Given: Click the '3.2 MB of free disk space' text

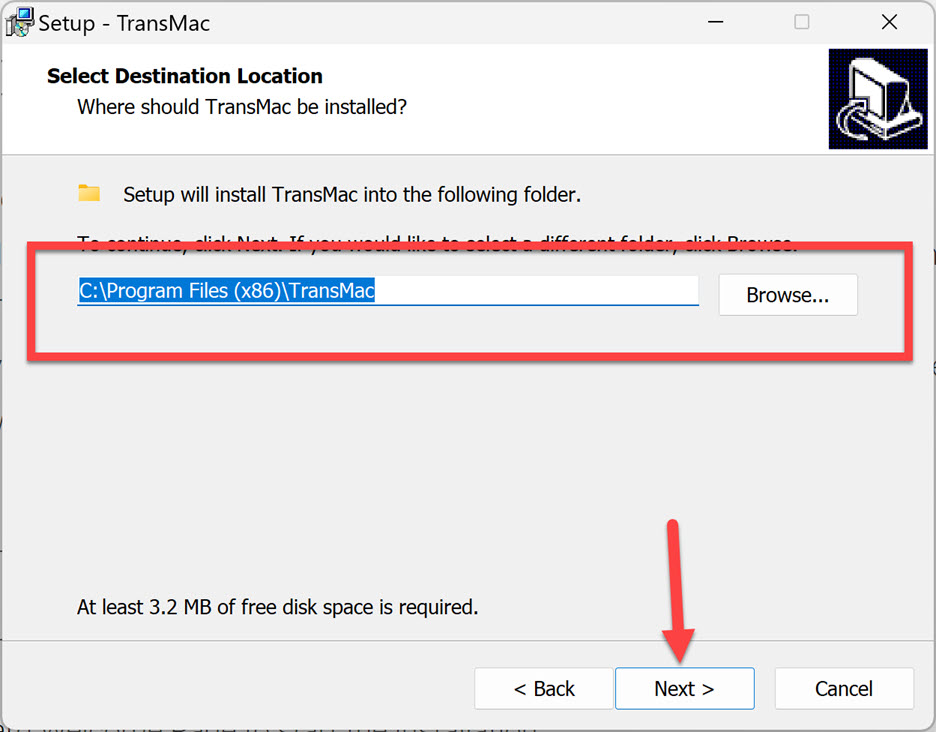Looking at the screenshot, I should [262, 607].
